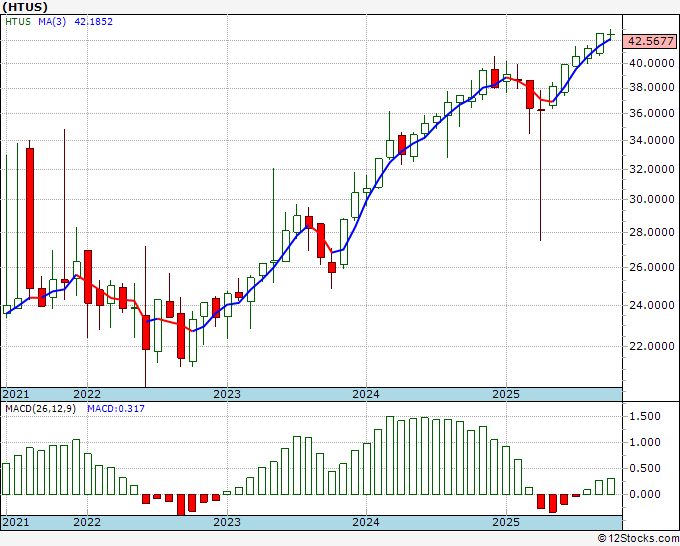Click the MACD:0.317 value label
This screenshot has height=546, width=680.
pyautogui.click(x=116, y=409)
